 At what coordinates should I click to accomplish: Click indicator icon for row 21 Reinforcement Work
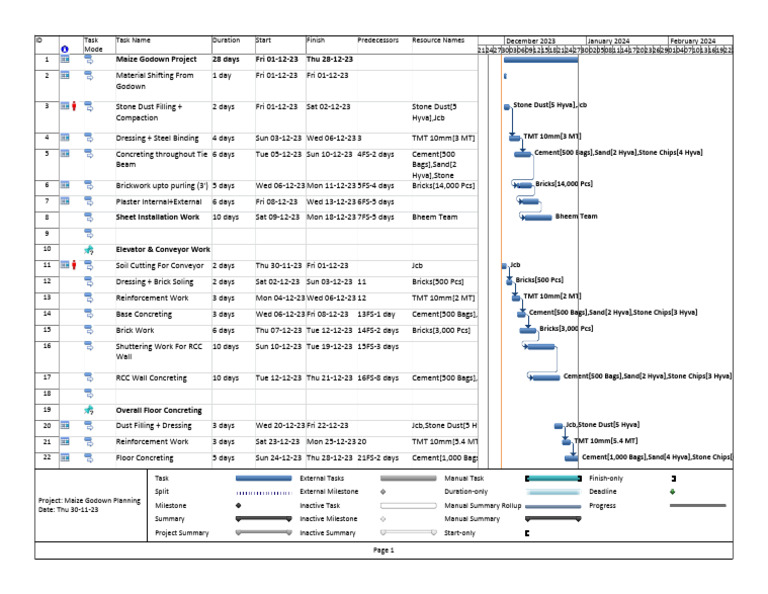pyautogui.click(x=65, y=441)
